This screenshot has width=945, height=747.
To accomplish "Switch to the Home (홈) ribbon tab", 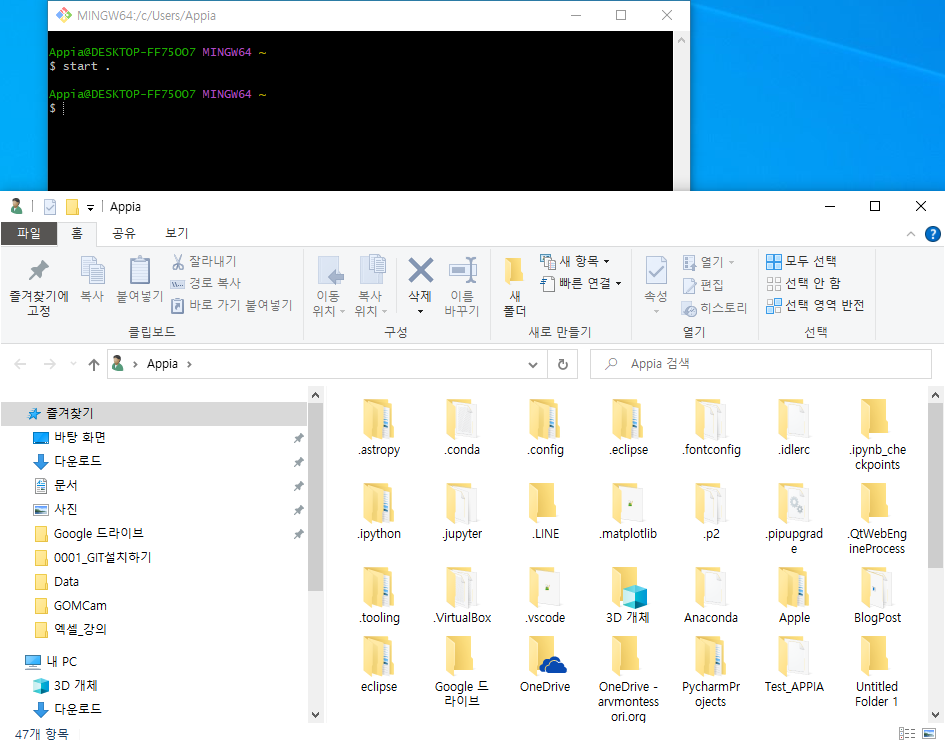I will click(x=77, y=233).
